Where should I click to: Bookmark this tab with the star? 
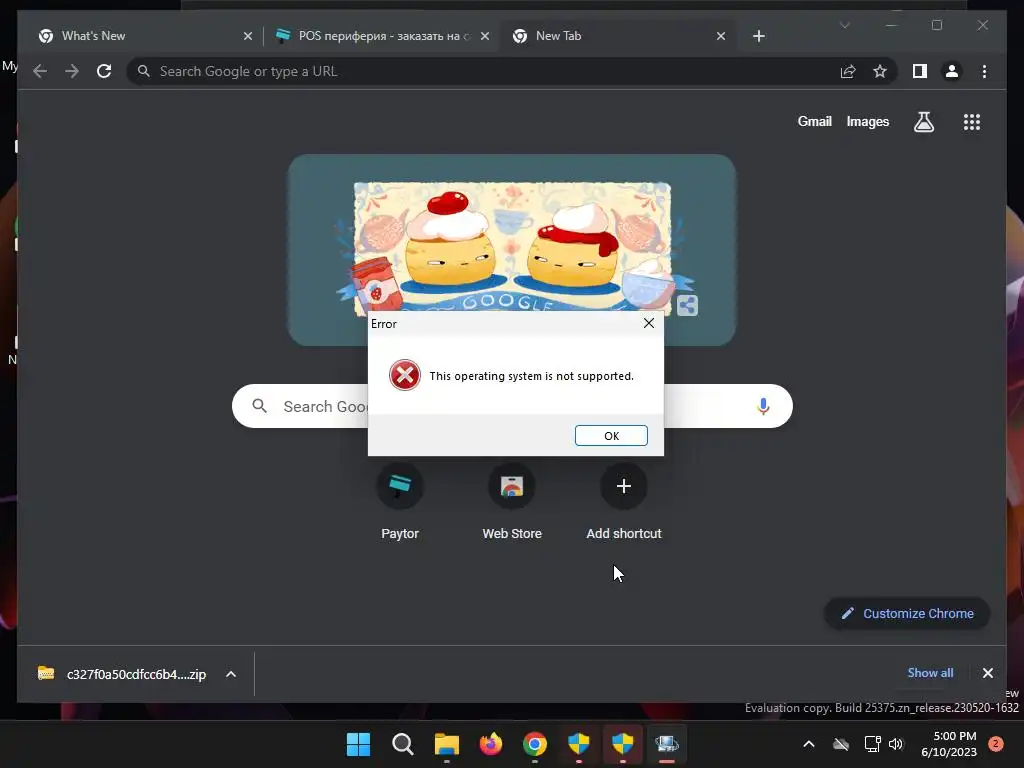pyautogui.click(x=880, y=71)
